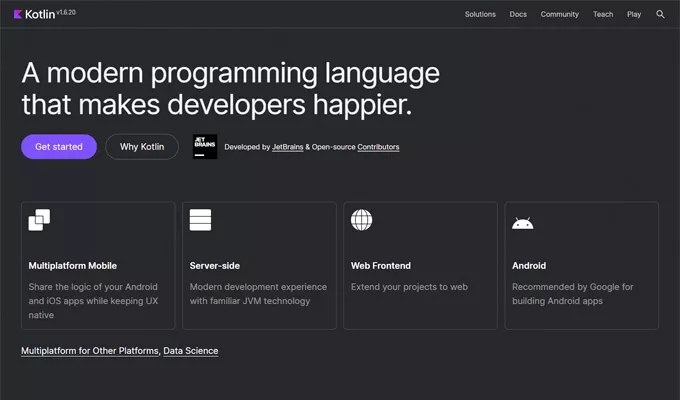Click the Kotlin logo in header
Viewport: 680px width, 400px height.
(x=34, y=14)
